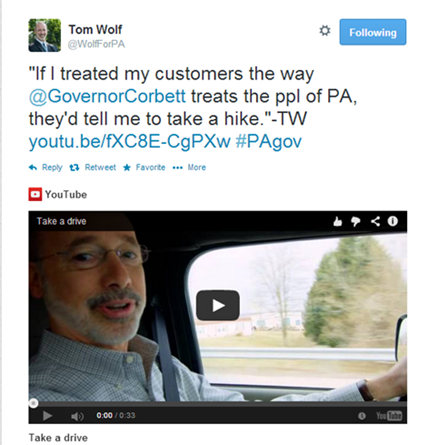The width and height of the screenshot is (429, 445).
Task: Expand the More options menu
Action: pos(189,167)
